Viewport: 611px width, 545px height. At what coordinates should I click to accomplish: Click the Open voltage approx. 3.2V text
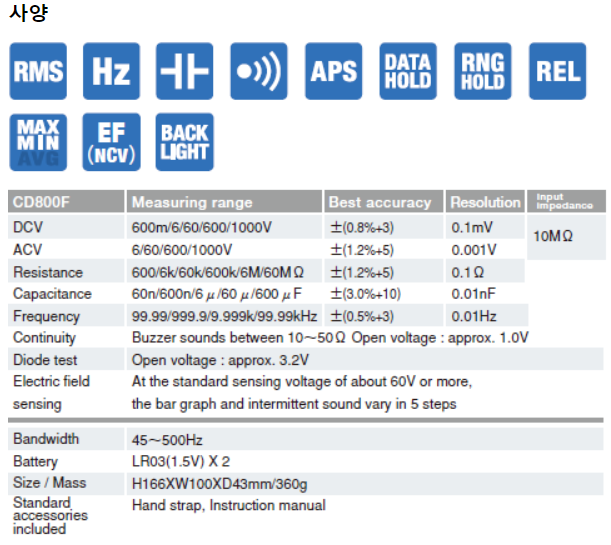point(220,360)
